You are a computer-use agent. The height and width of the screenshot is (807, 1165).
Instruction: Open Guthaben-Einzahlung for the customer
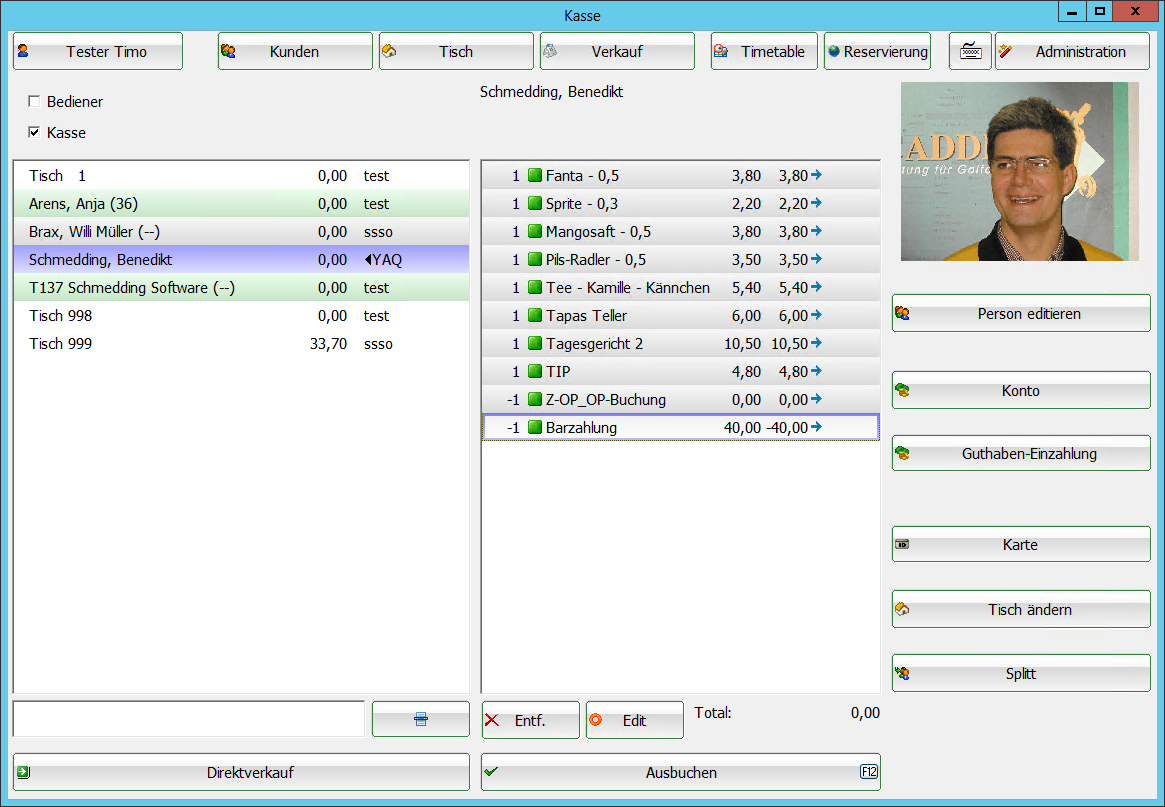pos(1021,454)
